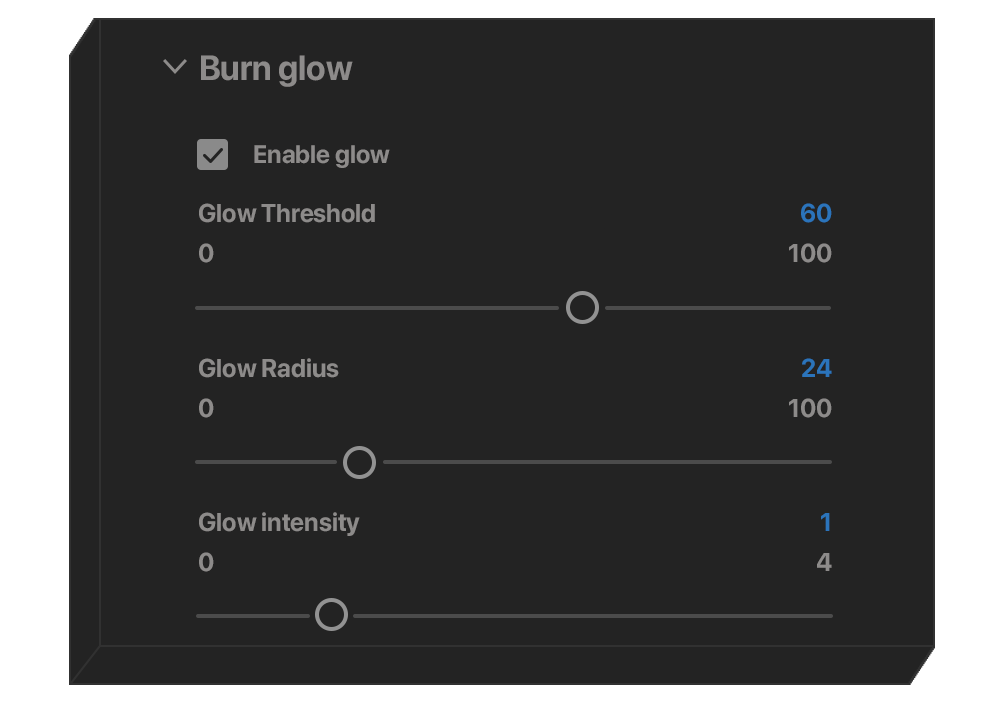Click the Burn glow section title
1000x702 pixels.
[275, 69]
